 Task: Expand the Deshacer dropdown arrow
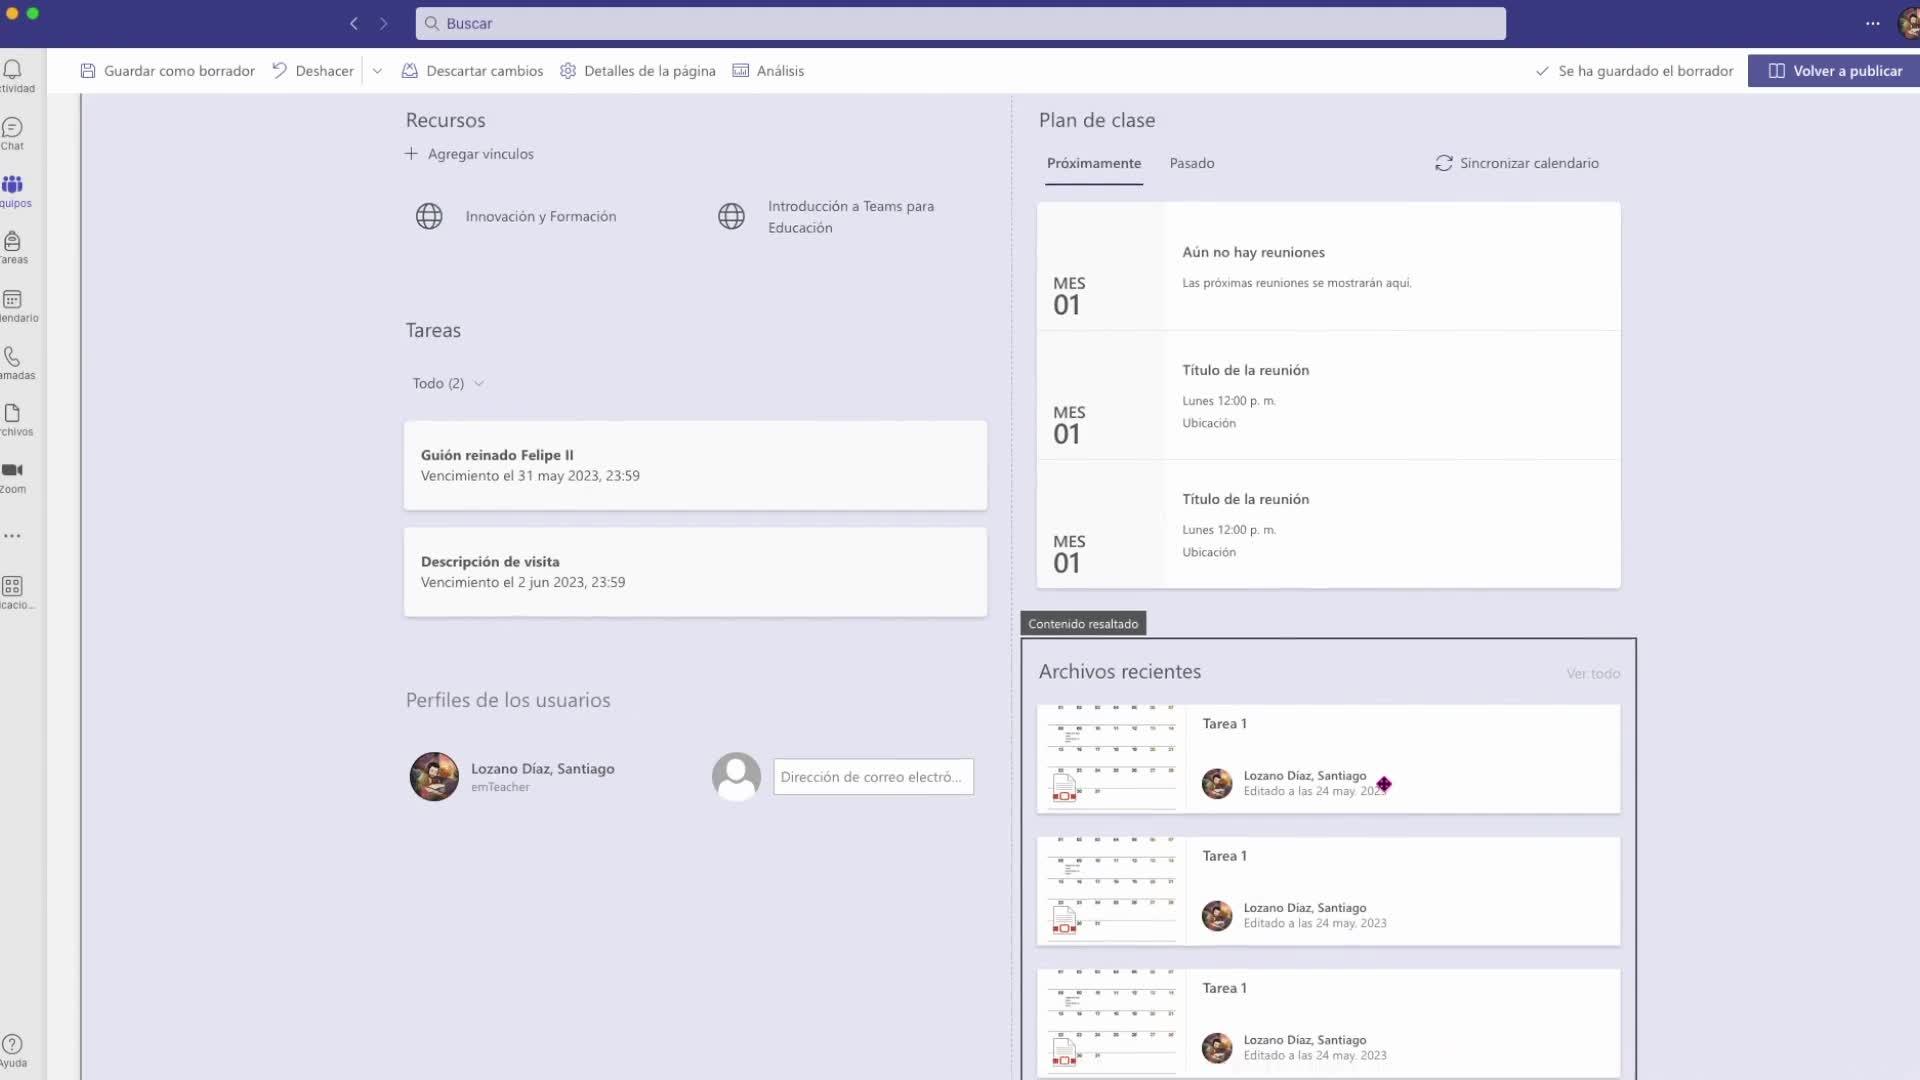click(377, 71)
